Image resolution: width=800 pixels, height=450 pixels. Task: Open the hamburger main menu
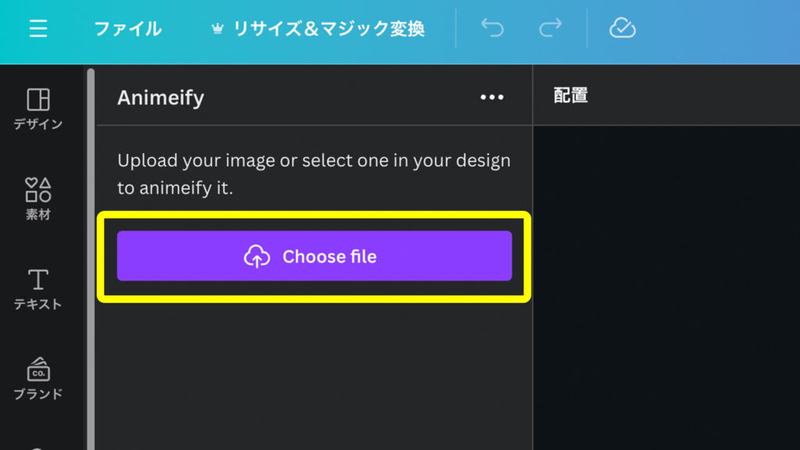[x=38, y=29]
